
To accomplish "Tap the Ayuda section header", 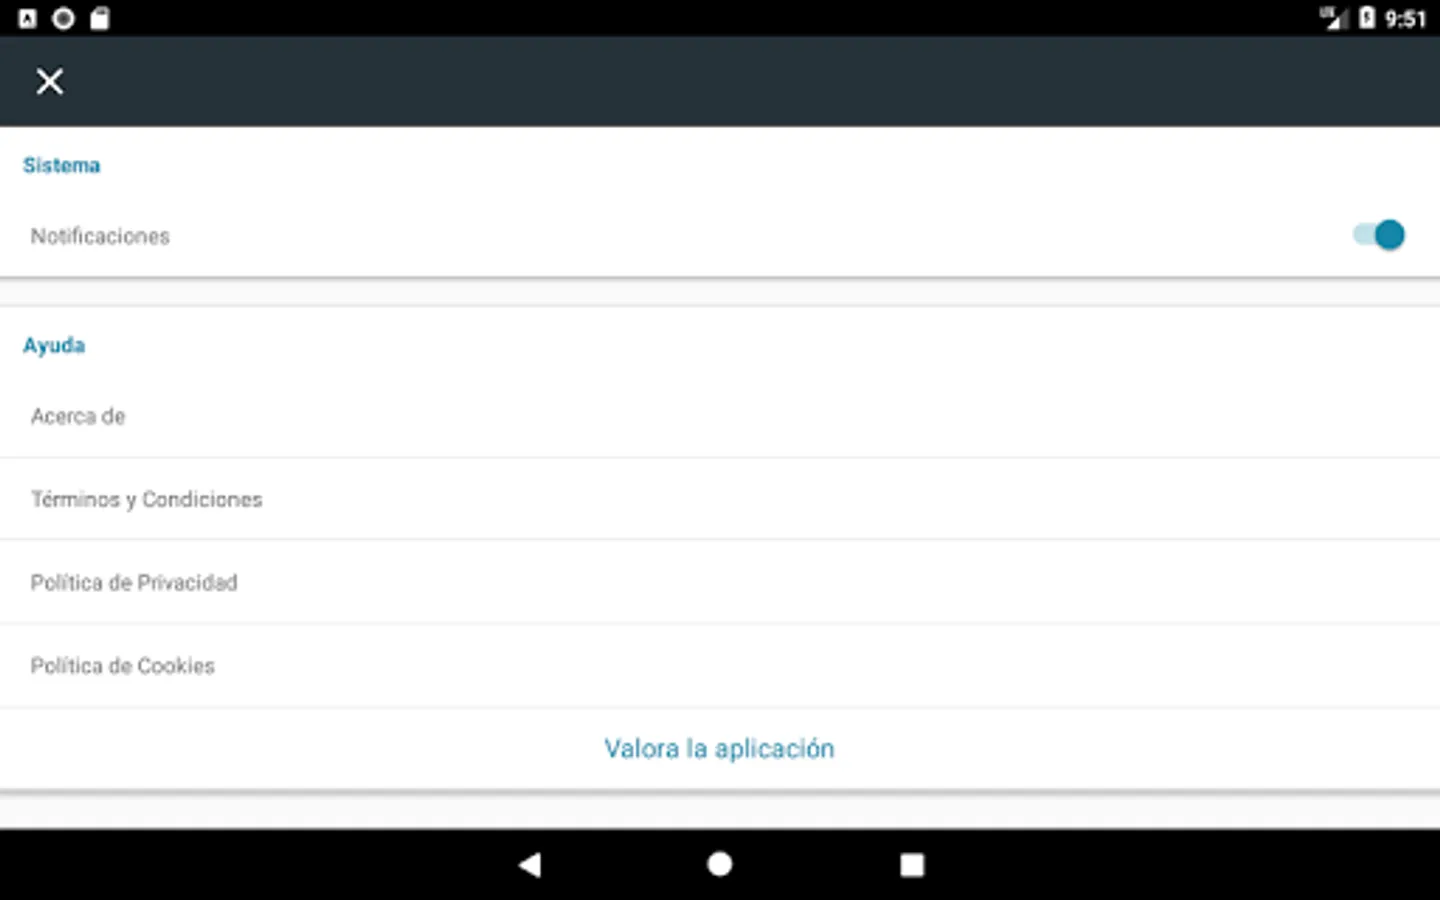I will click(x=54, y=345).
